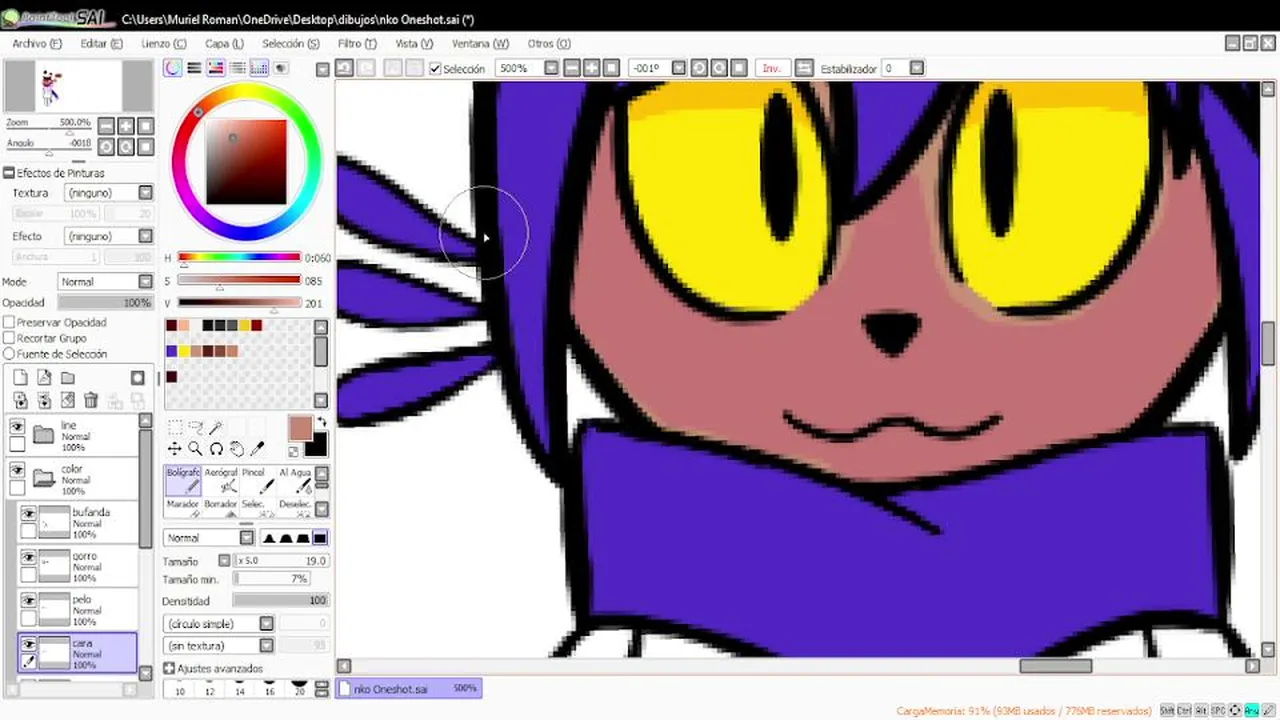Zoom out in the navigator panel
The image size is (1280, 720).
pos(107,125)
